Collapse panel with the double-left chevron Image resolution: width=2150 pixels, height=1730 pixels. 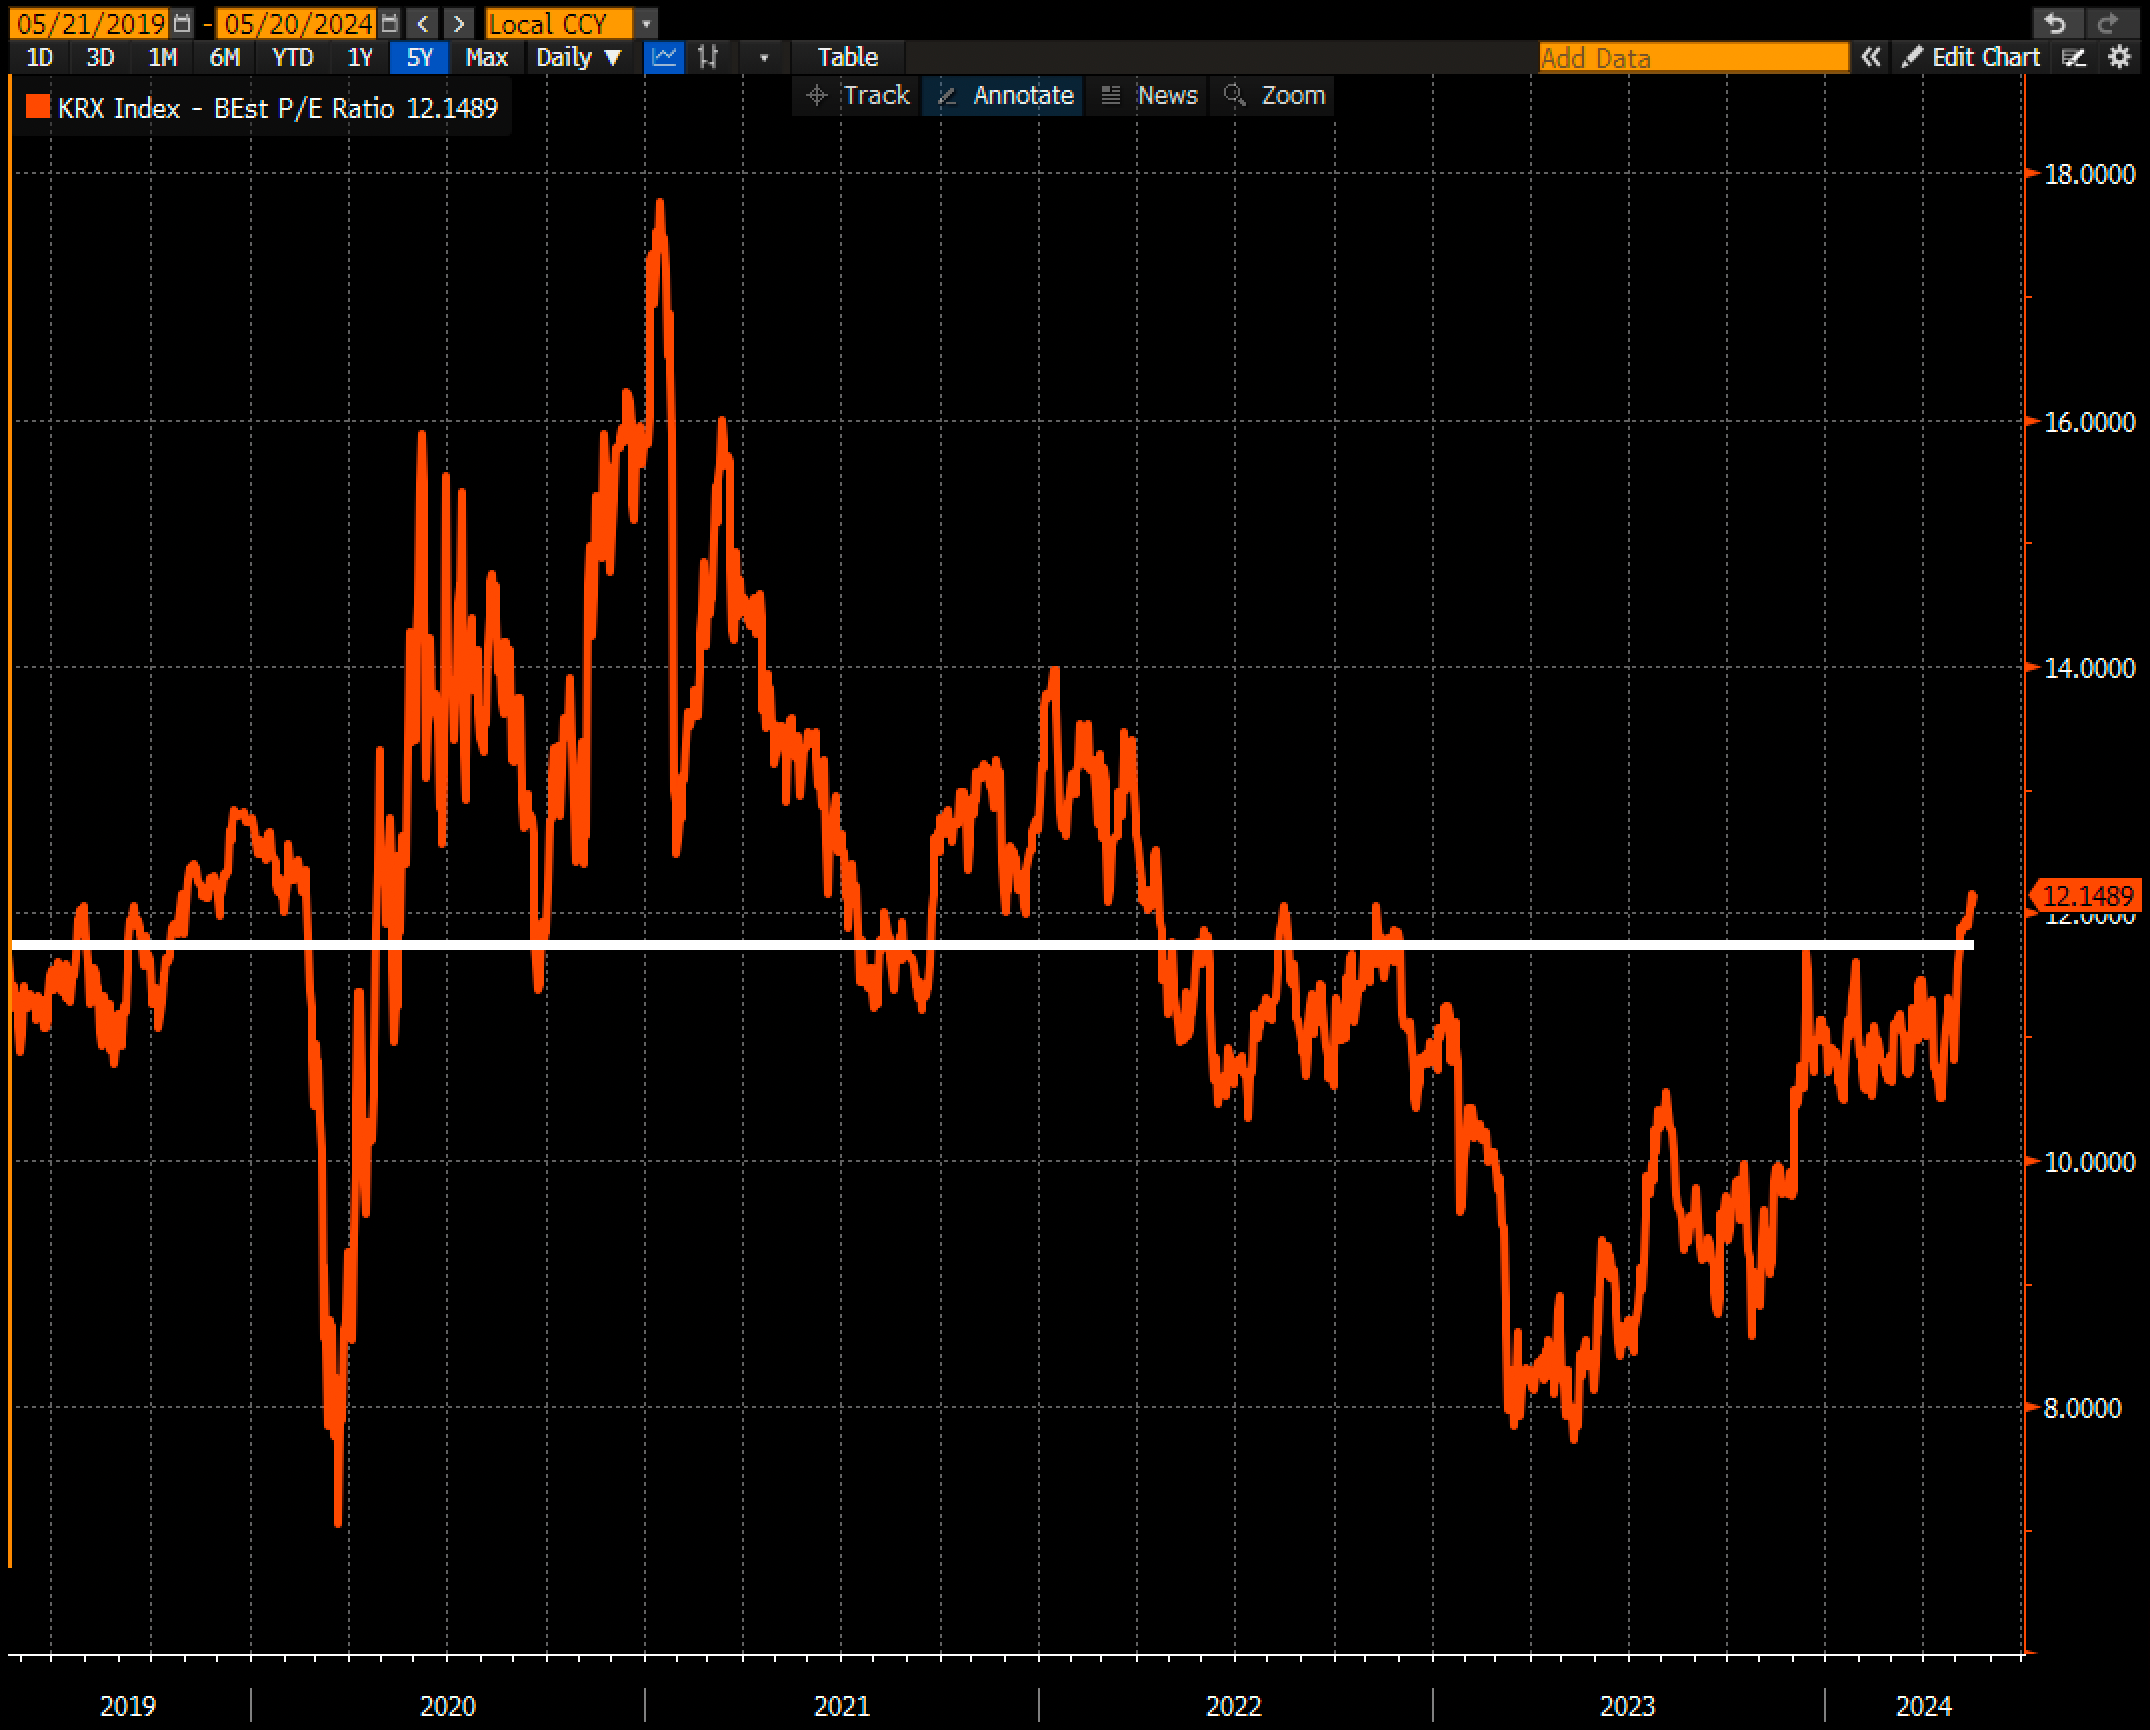(x=1871, y=58)
